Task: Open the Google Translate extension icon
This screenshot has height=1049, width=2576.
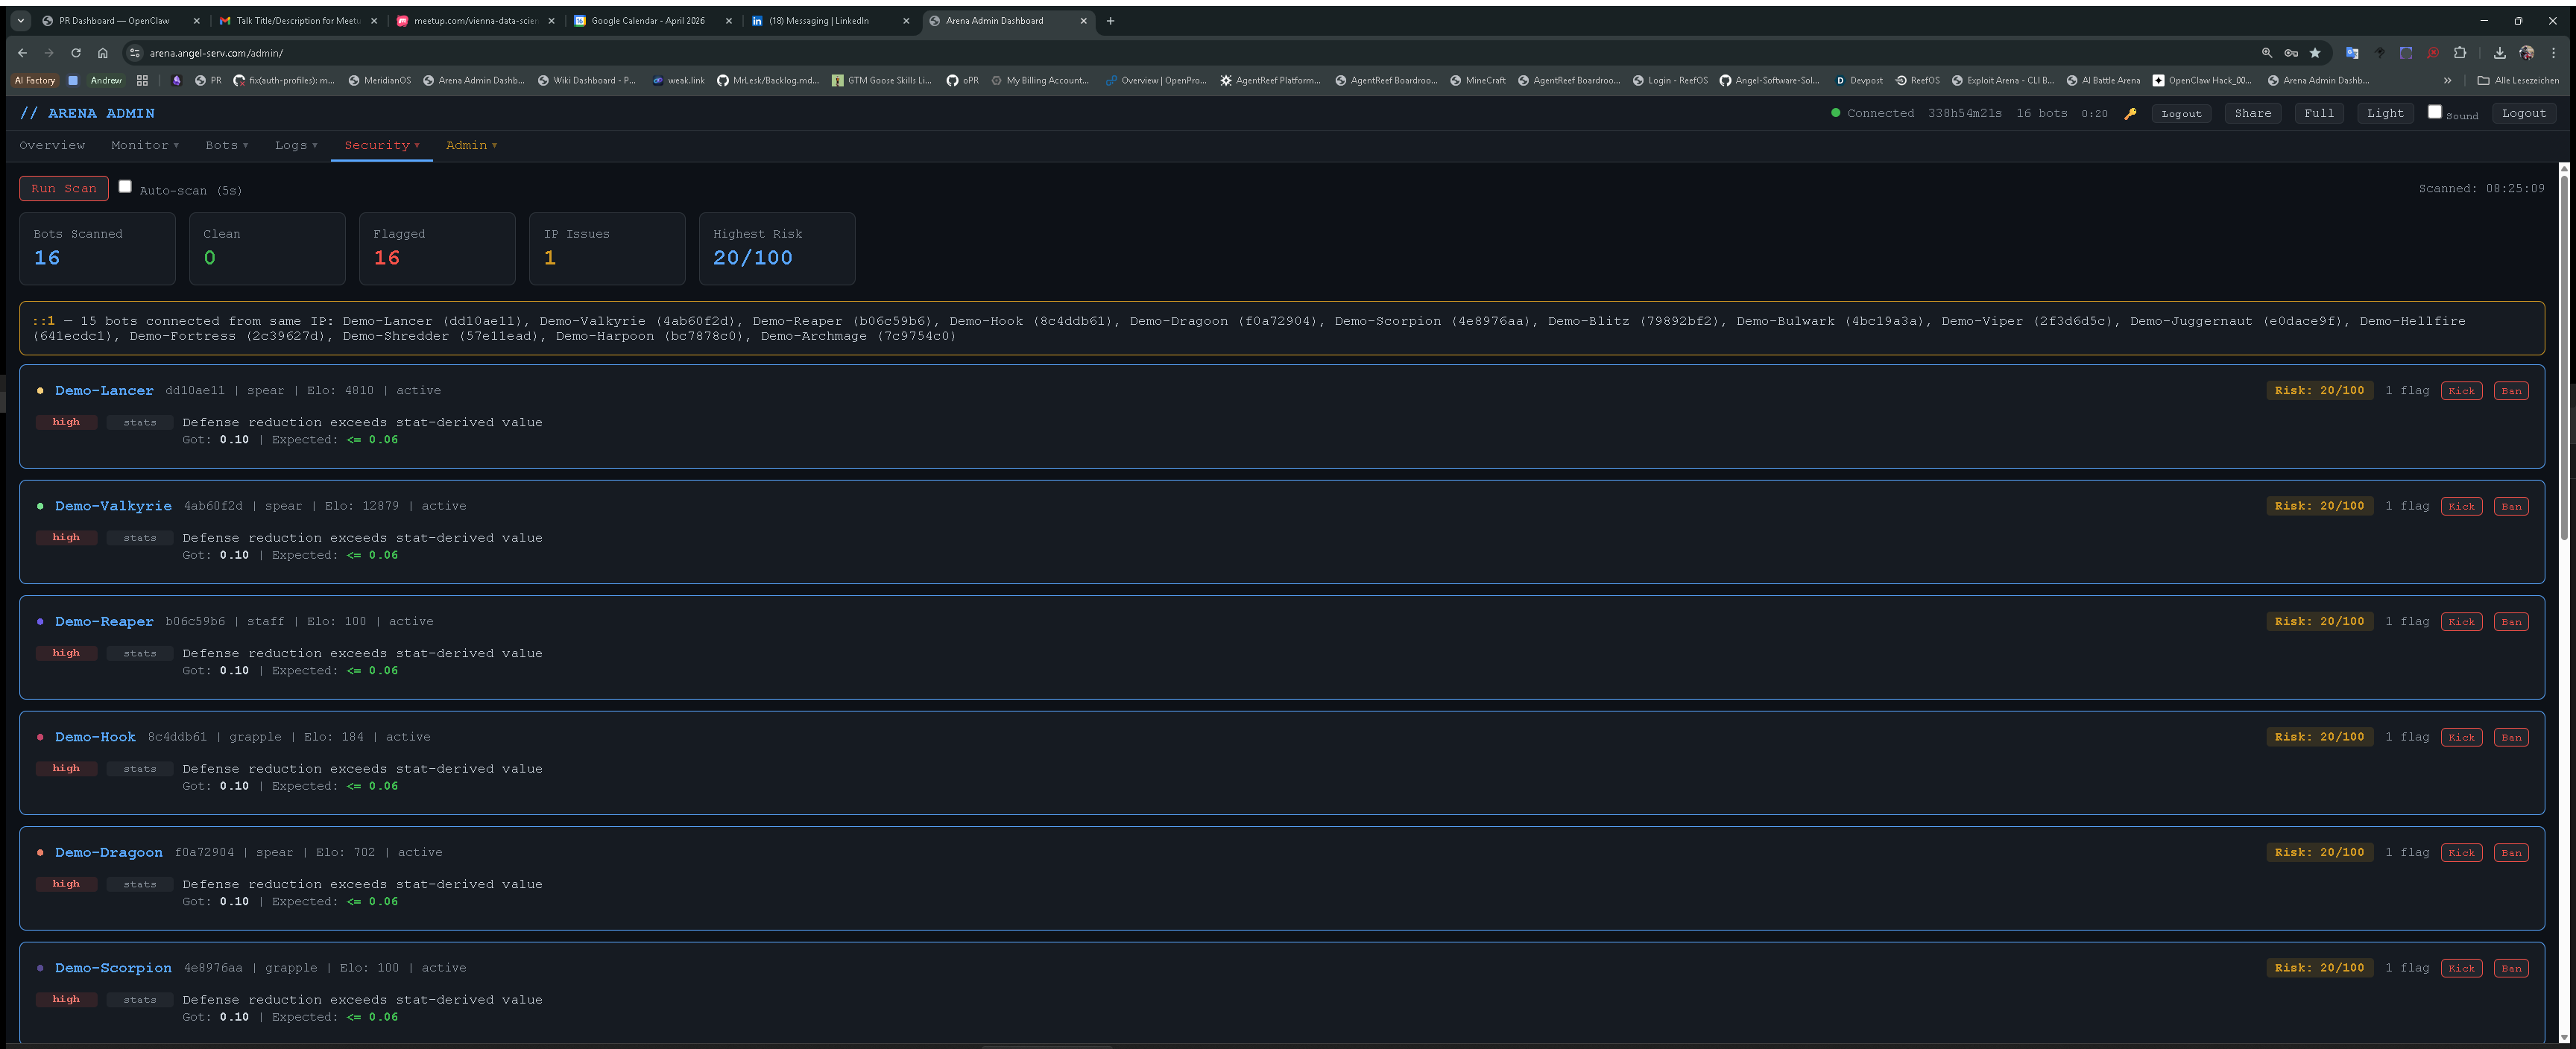Action: coord(2352,53)
